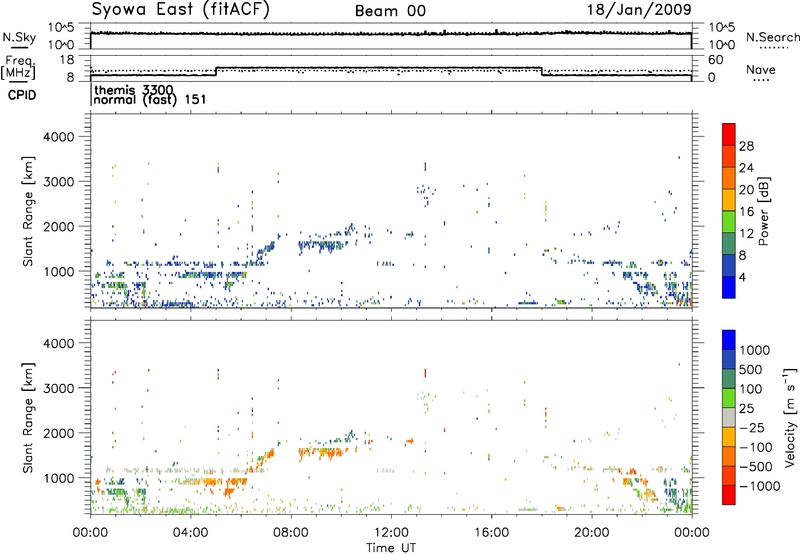800x554 pixels.
Task: Click the '28' Power colorbar label
Action: [x=746, y=146]
